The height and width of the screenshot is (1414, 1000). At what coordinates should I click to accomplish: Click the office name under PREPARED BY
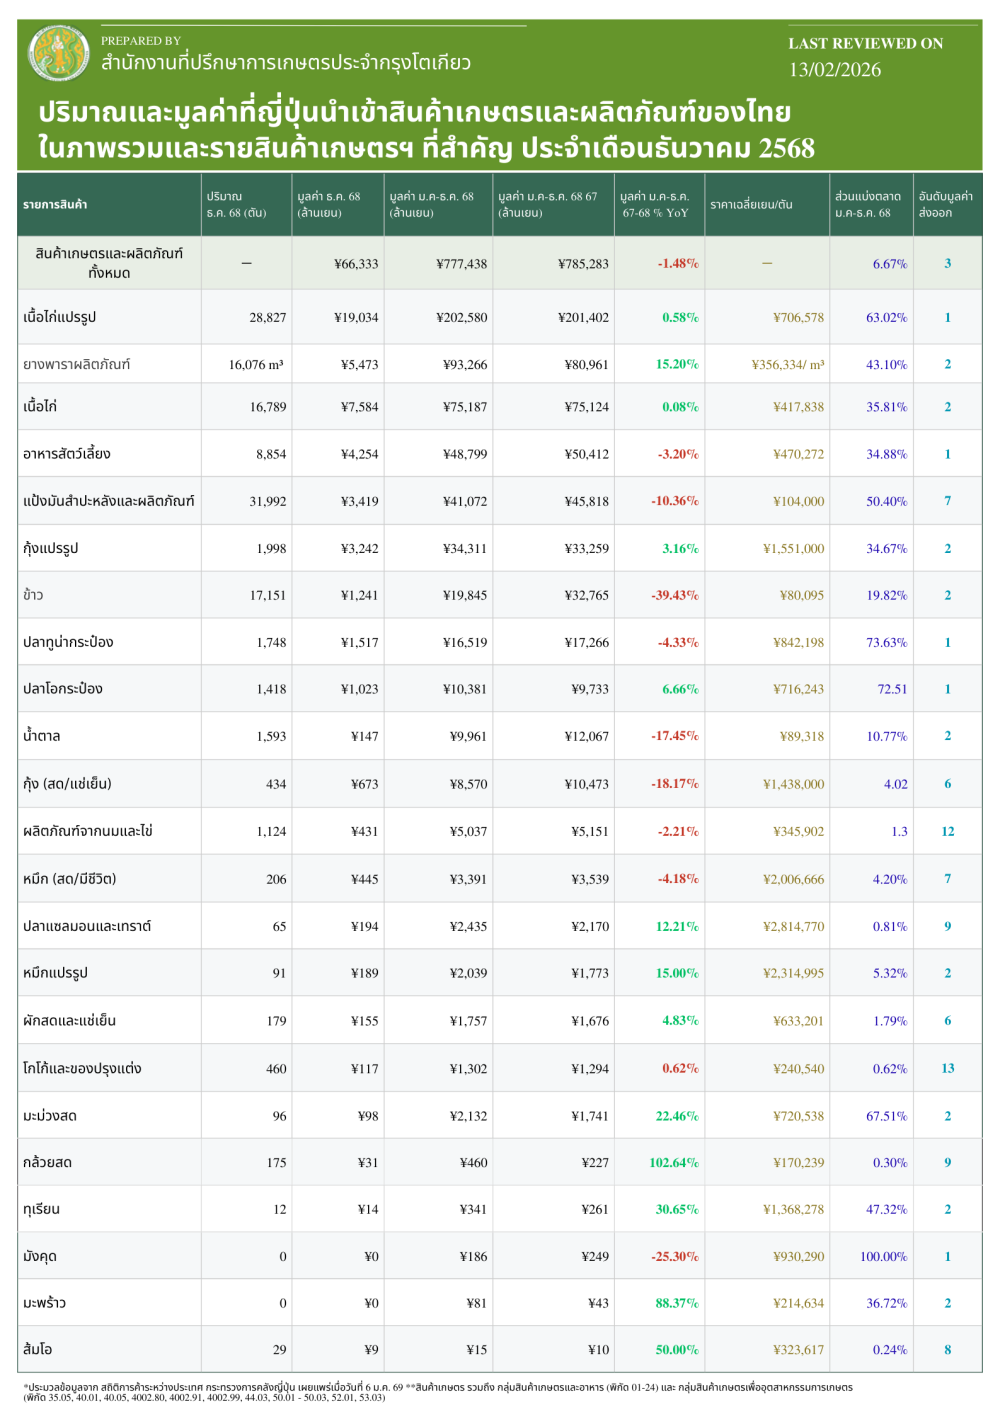point(285,63)
